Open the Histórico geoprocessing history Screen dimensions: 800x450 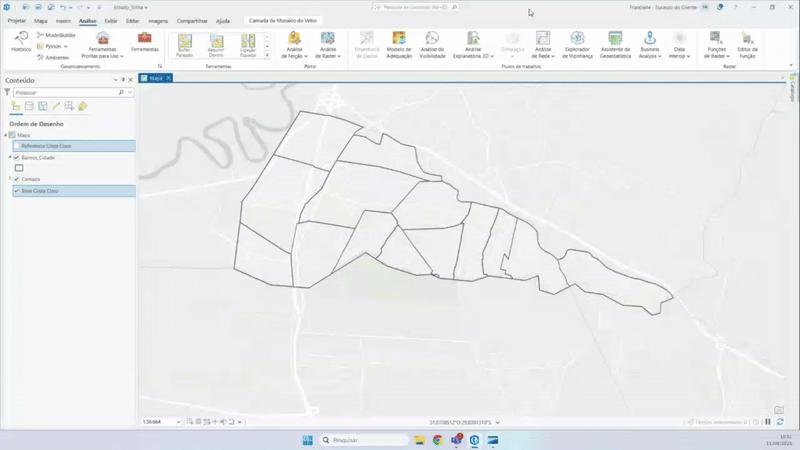[21, 40]
